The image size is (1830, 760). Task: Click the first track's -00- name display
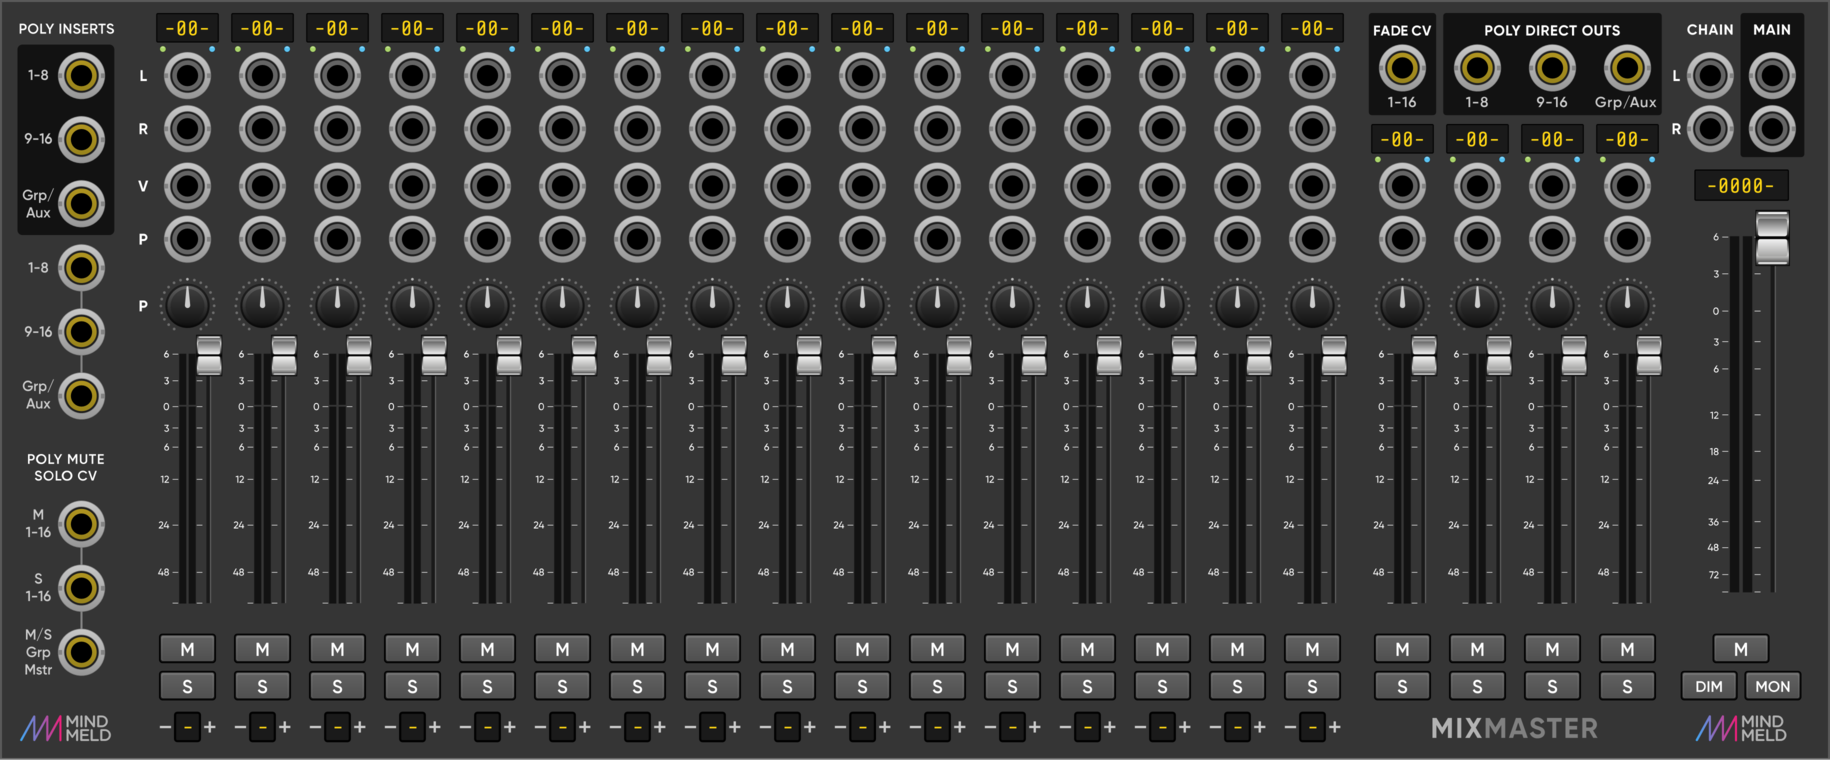(x=187, y=29)
